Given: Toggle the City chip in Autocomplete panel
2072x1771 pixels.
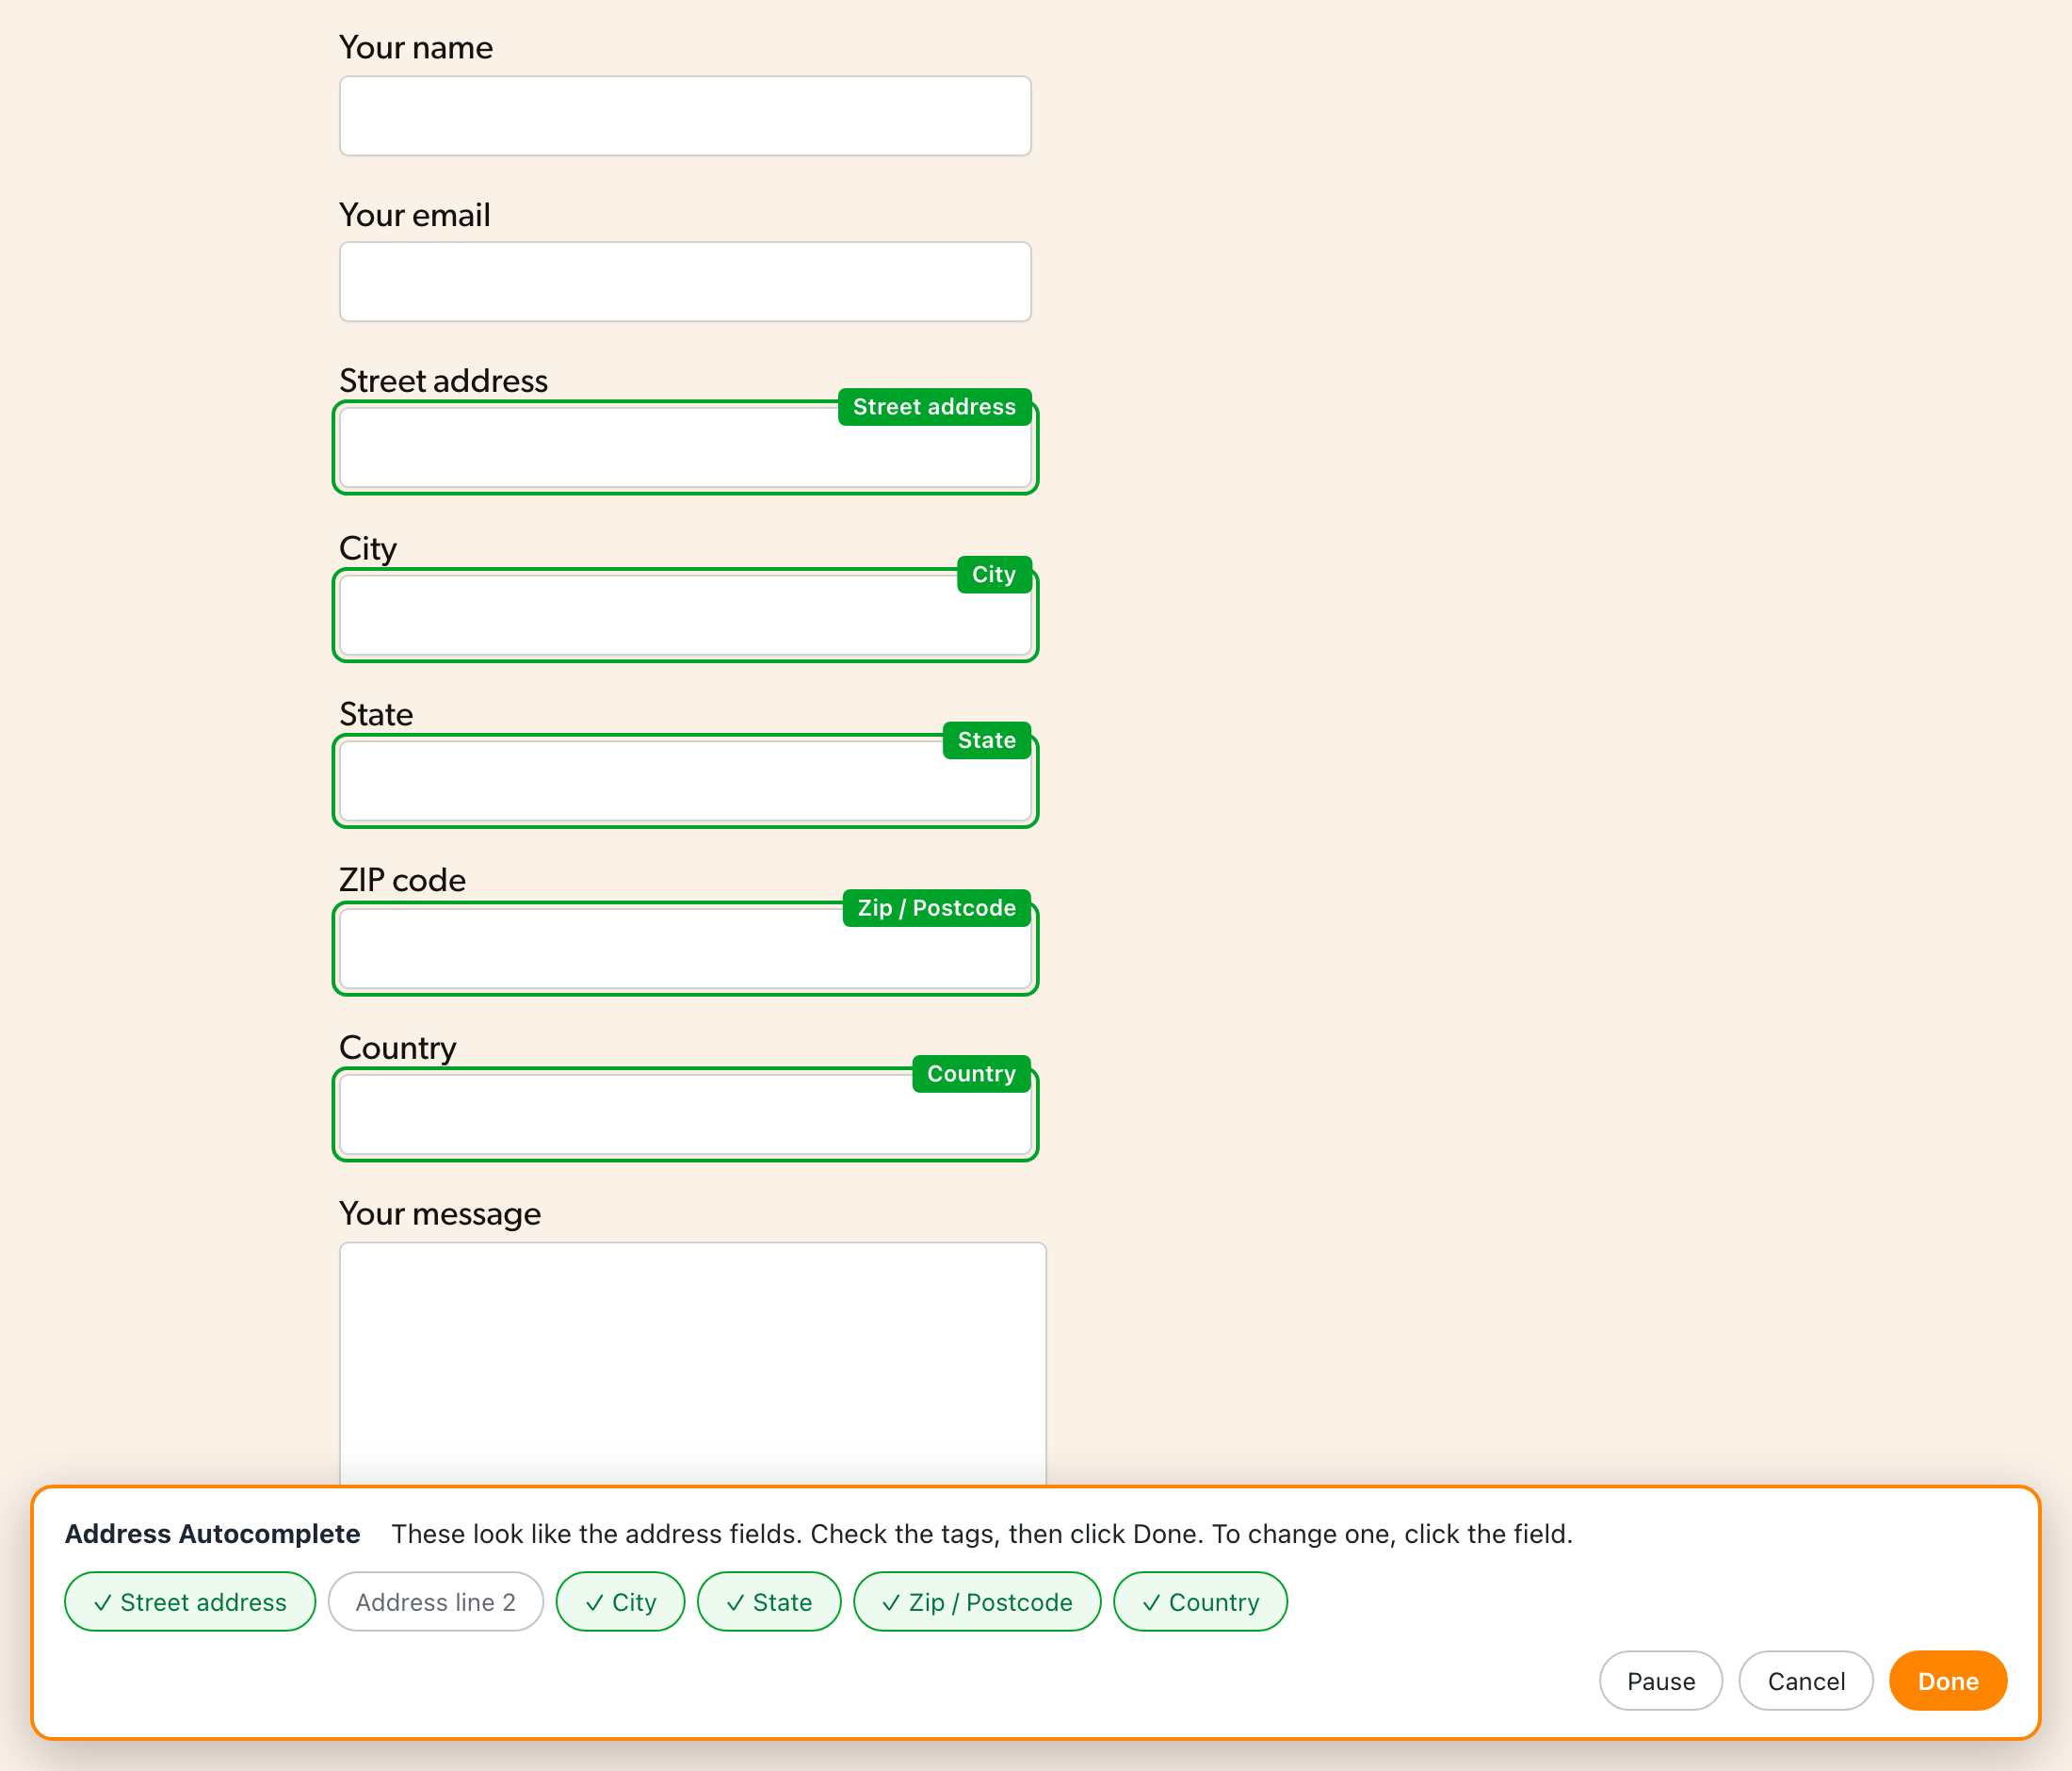Looking at the screenshot, I should pyautogui.click(x=620, y=1602).
